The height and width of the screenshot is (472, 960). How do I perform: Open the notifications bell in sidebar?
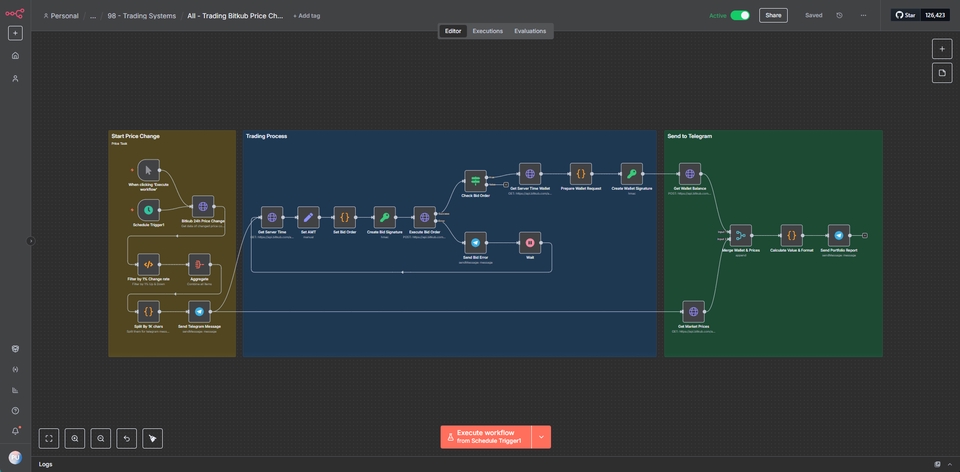15,430
